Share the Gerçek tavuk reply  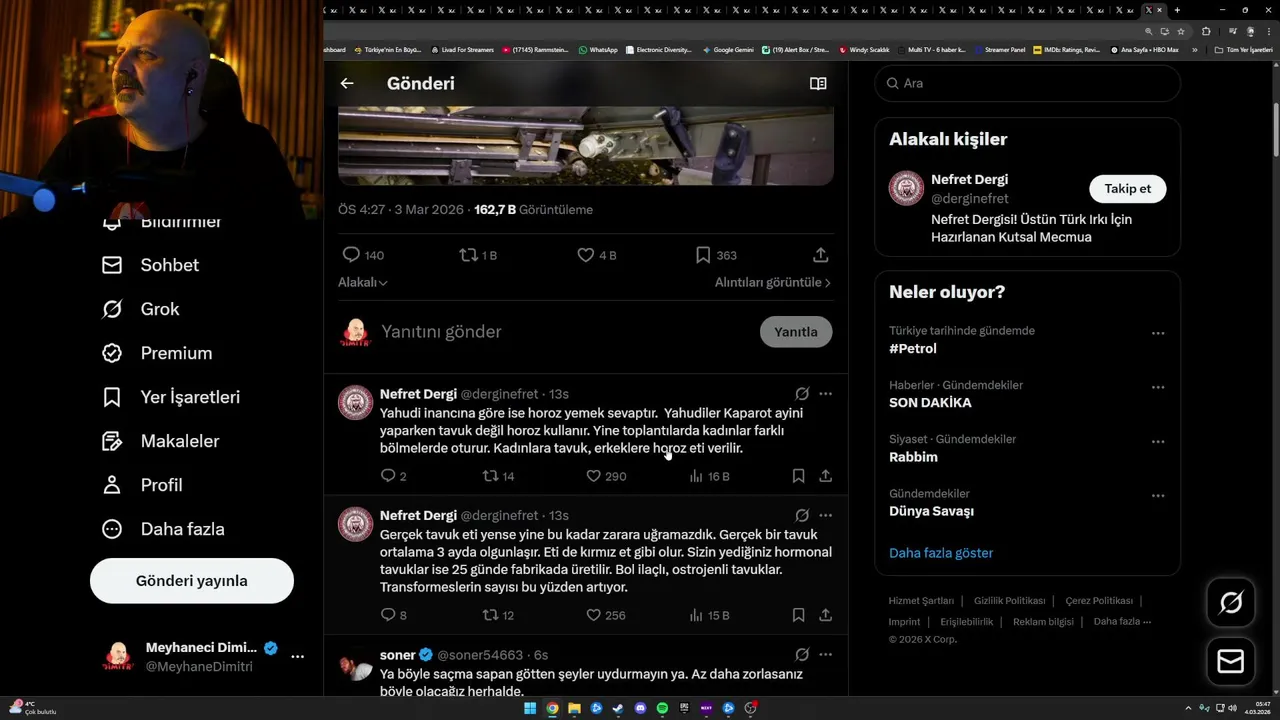click(x=826, y=615)
